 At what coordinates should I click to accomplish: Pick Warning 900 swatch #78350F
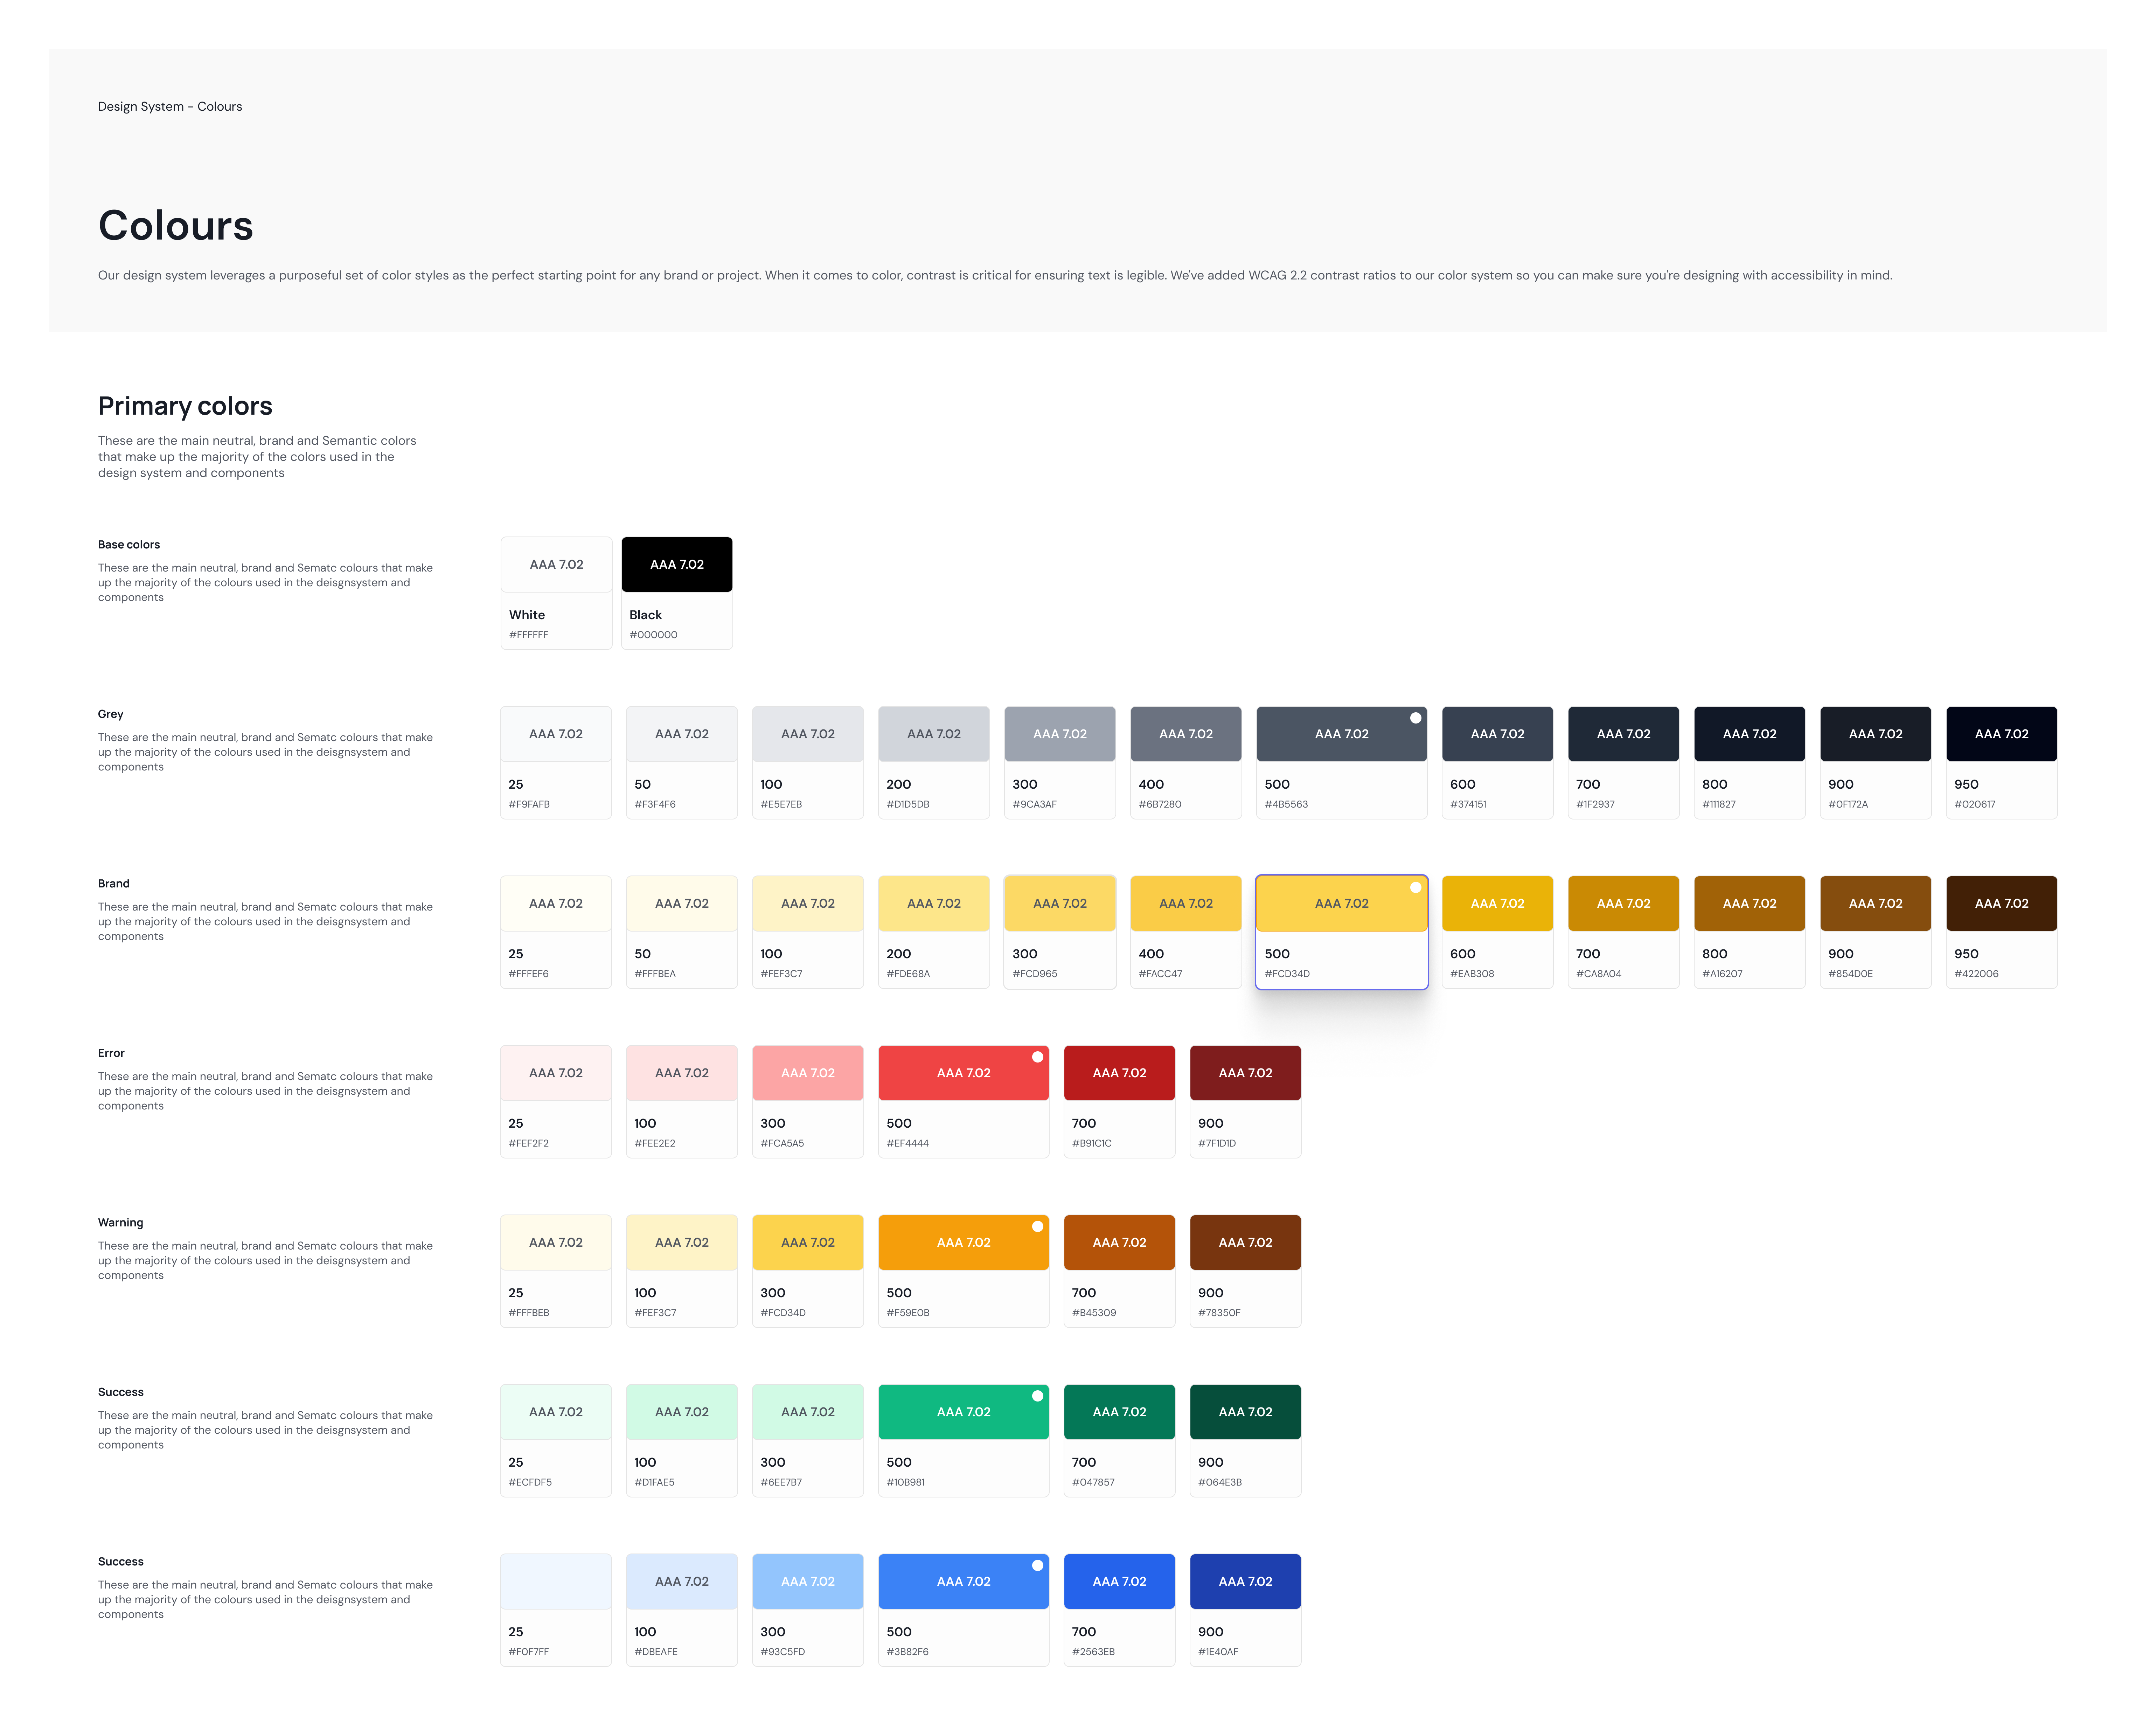1246,1271
